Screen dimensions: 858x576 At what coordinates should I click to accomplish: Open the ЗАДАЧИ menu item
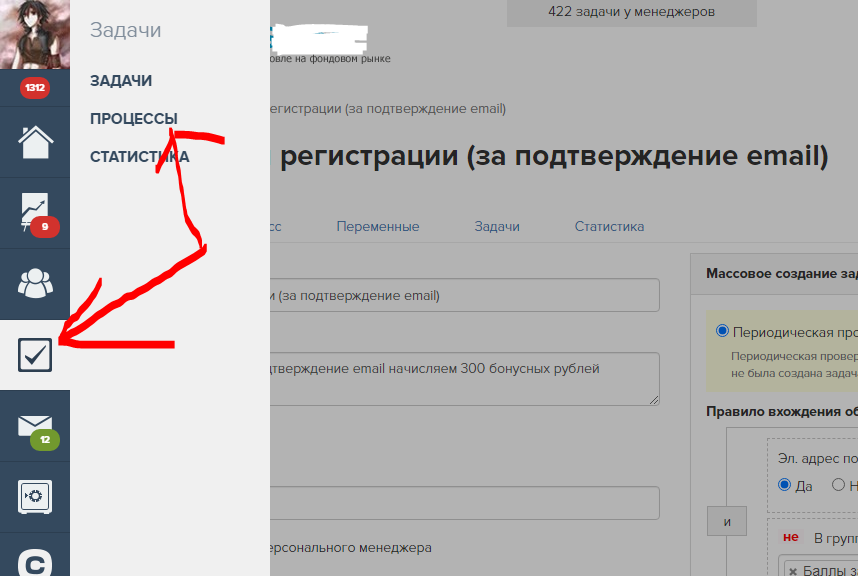[x=120, y=80]
